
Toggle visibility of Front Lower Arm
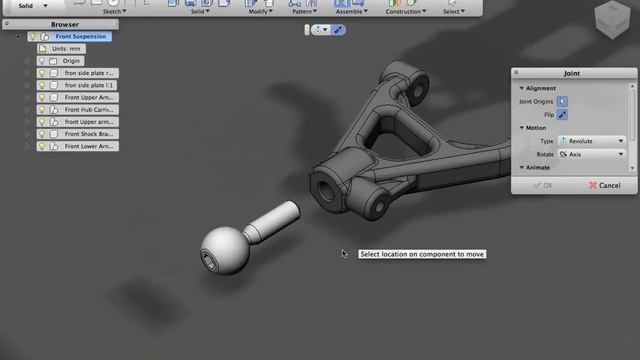[42, 146]
